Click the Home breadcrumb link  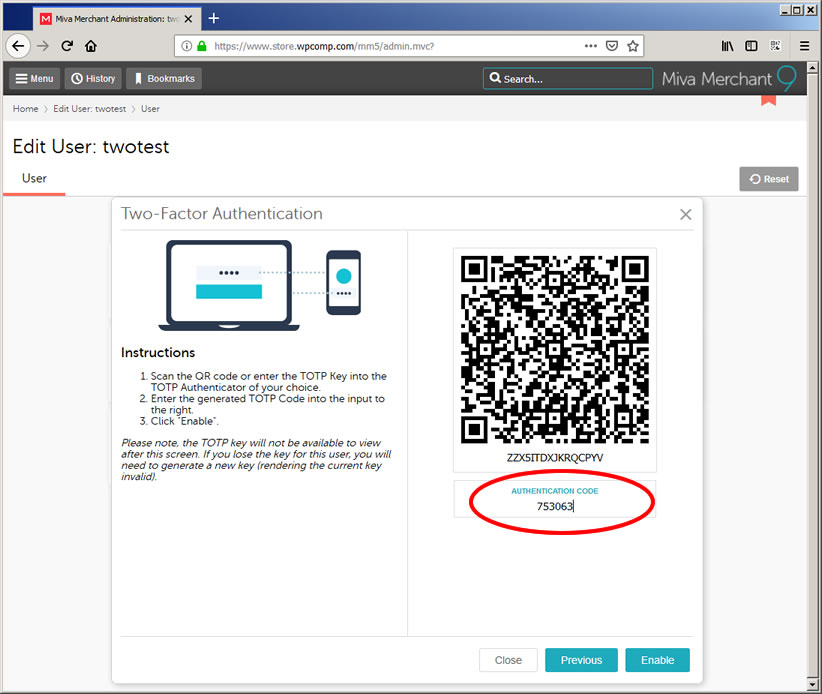pyautogui.click(x=25, y=109)
